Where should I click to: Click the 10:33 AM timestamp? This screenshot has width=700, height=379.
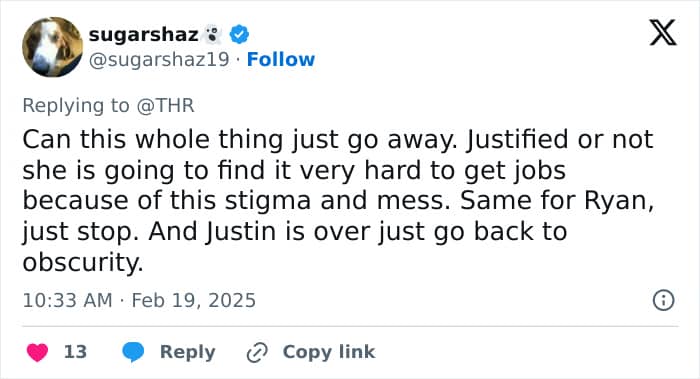point(67,300)
